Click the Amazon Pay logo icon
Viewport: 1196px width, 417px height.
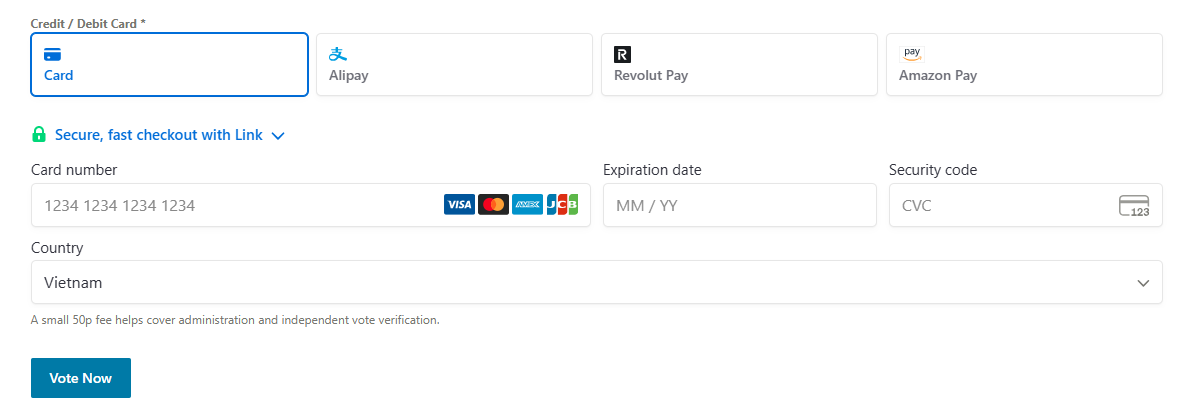tap(911, 54)
